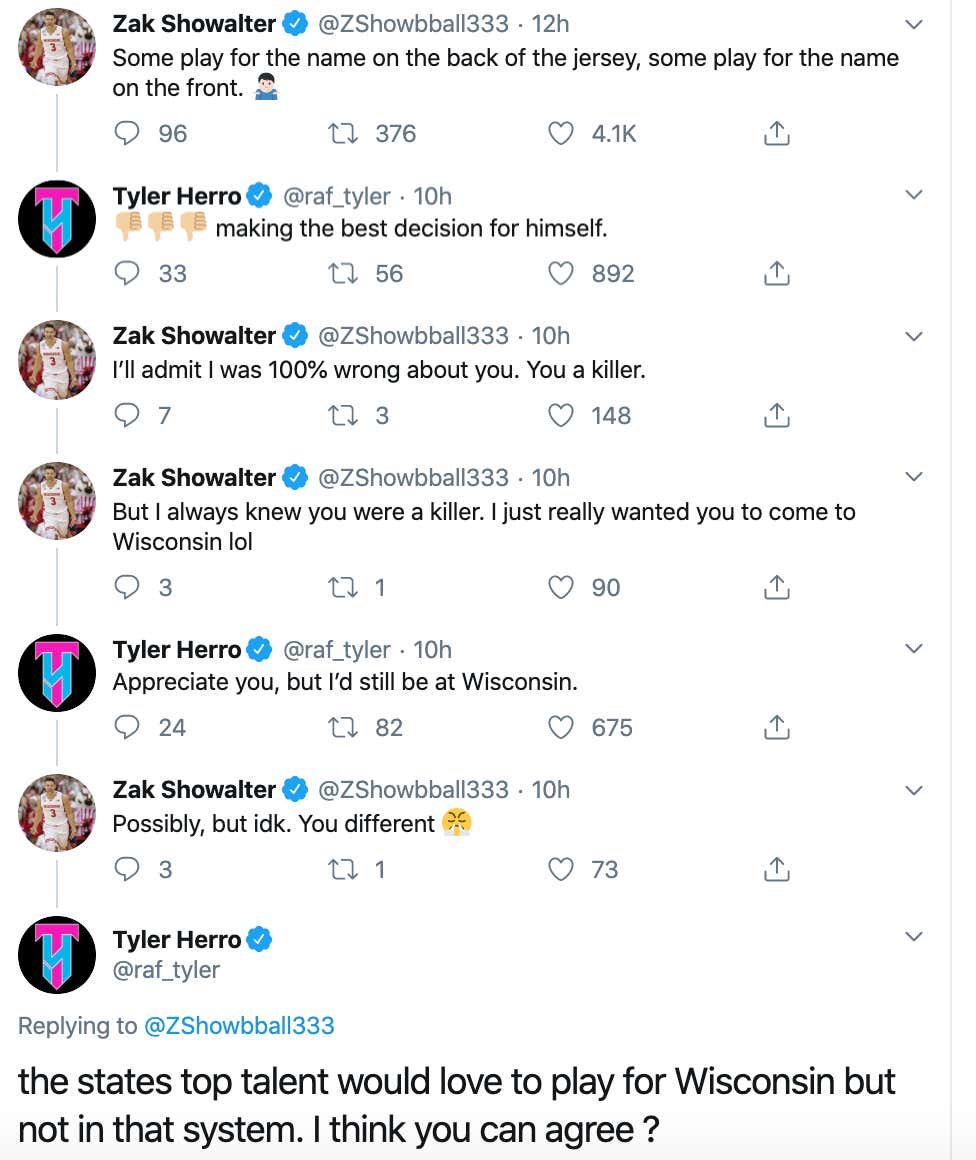976x1160 pixels.
Task: Open the chevron menu on the bottom Tyler Herro tweet
Action: (913, 937)
